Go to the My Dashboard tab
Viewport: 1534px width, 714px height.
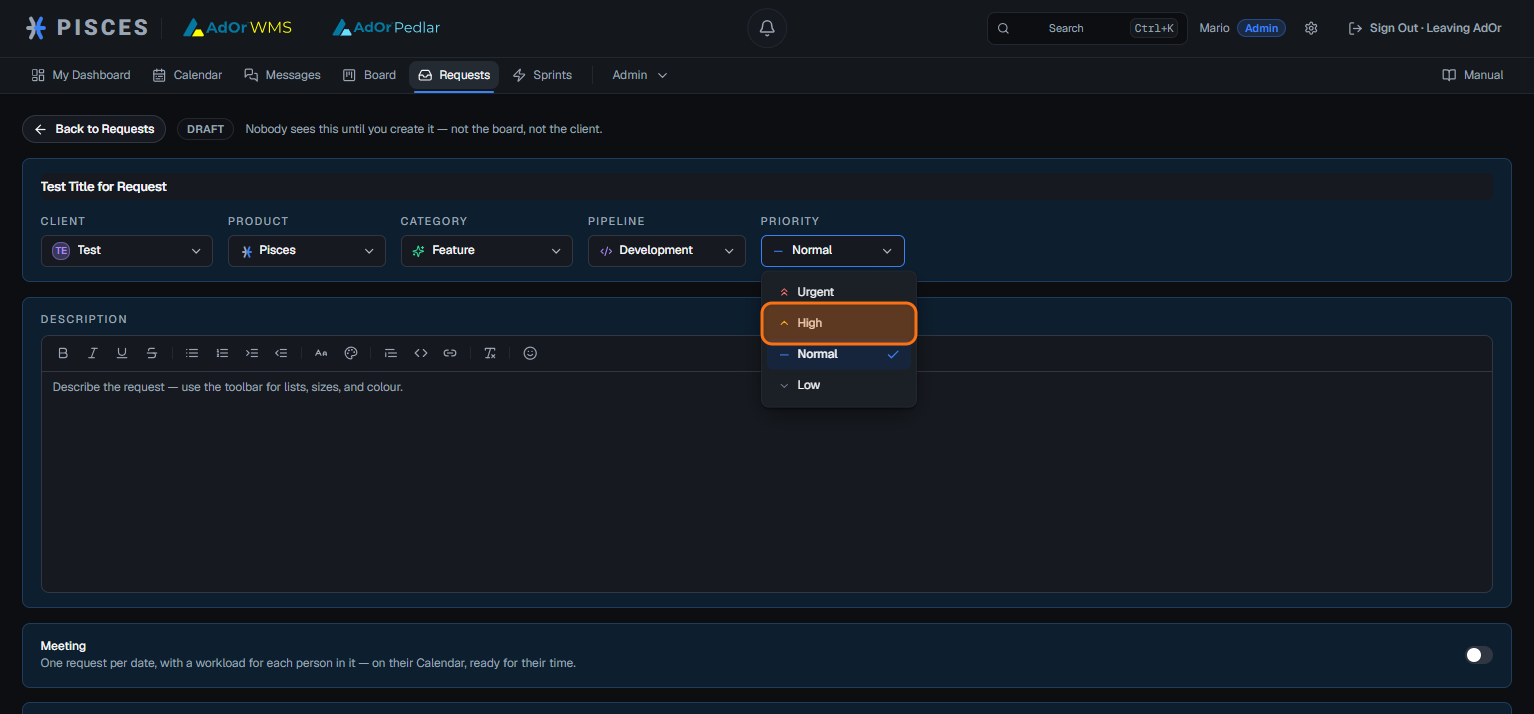click(x=81, y=75)
